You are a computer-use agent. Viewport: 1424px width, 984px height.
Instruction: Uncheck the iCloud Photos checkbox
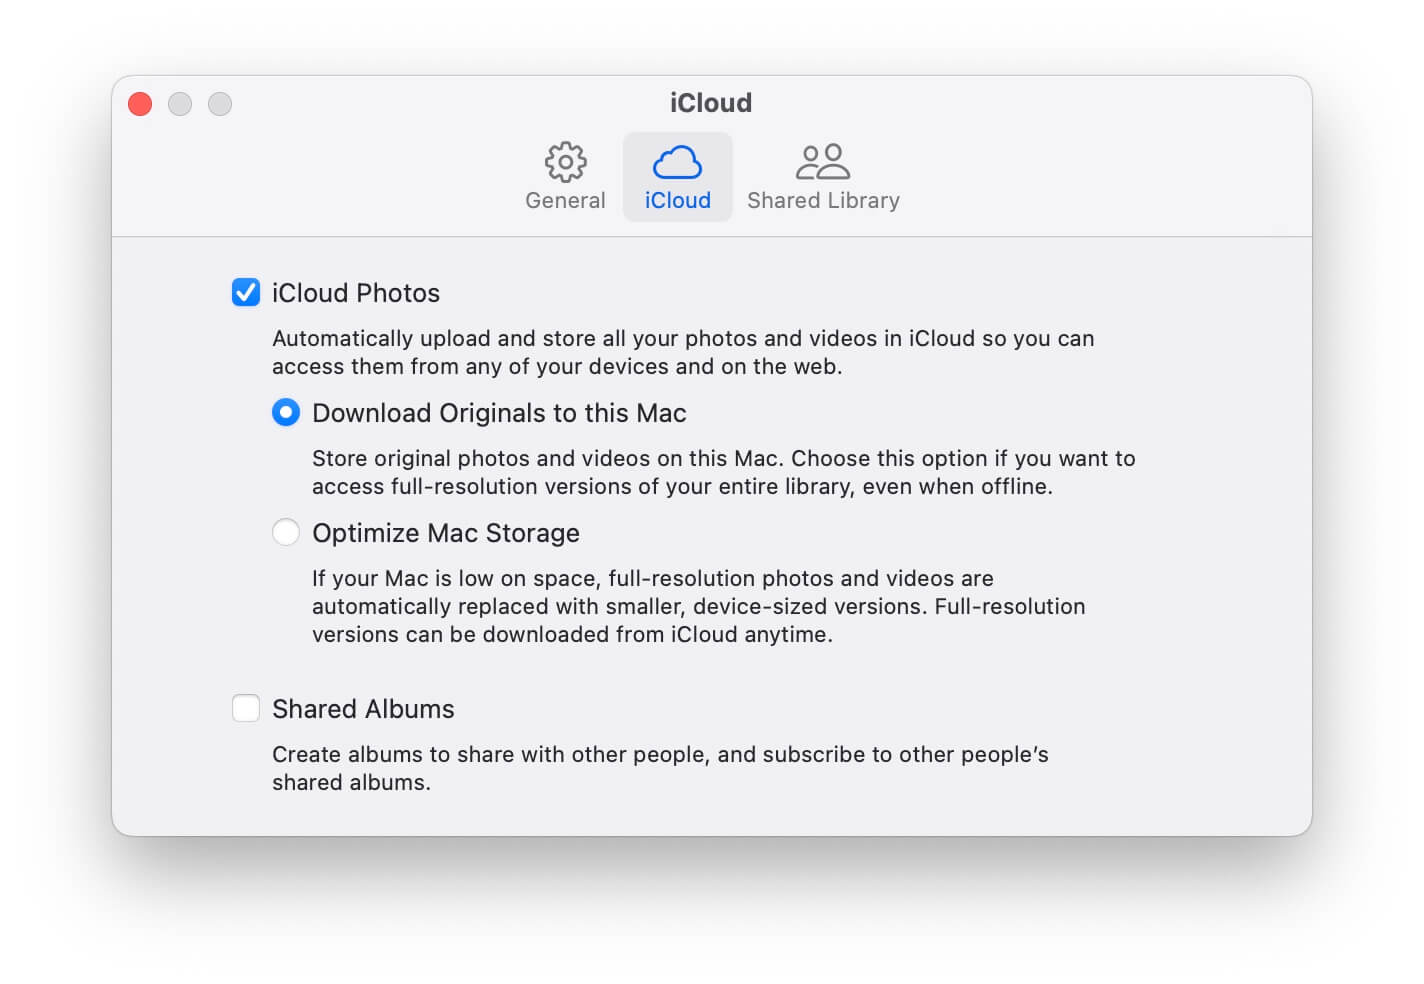pos(246,292)
